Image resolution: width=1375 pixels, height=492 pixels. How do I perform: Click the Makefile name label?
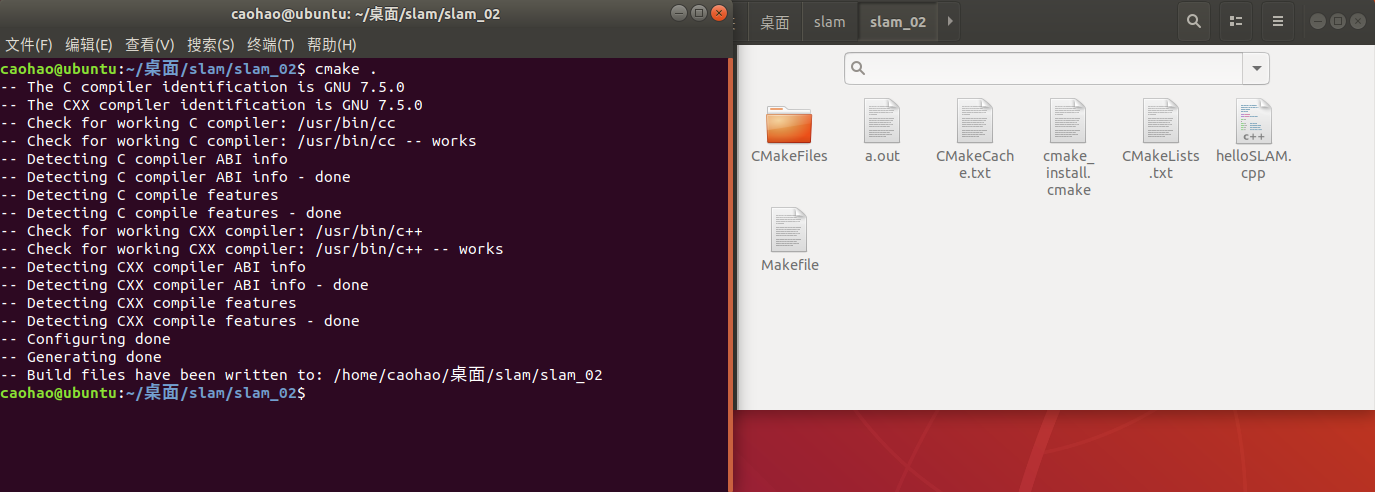pos(789,265)
